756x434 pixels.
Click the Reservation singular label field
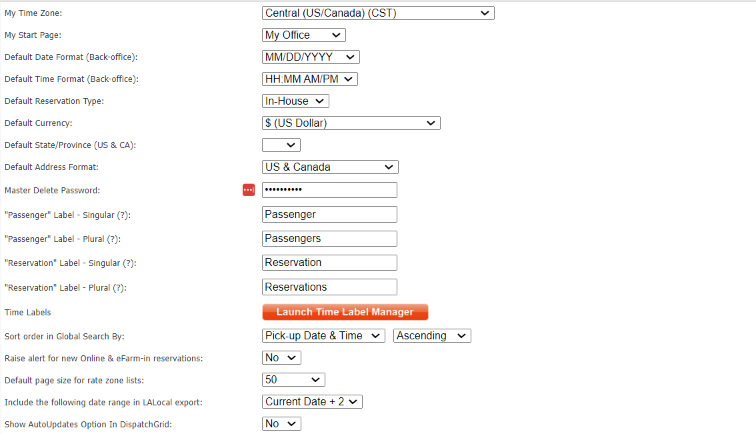330,262
